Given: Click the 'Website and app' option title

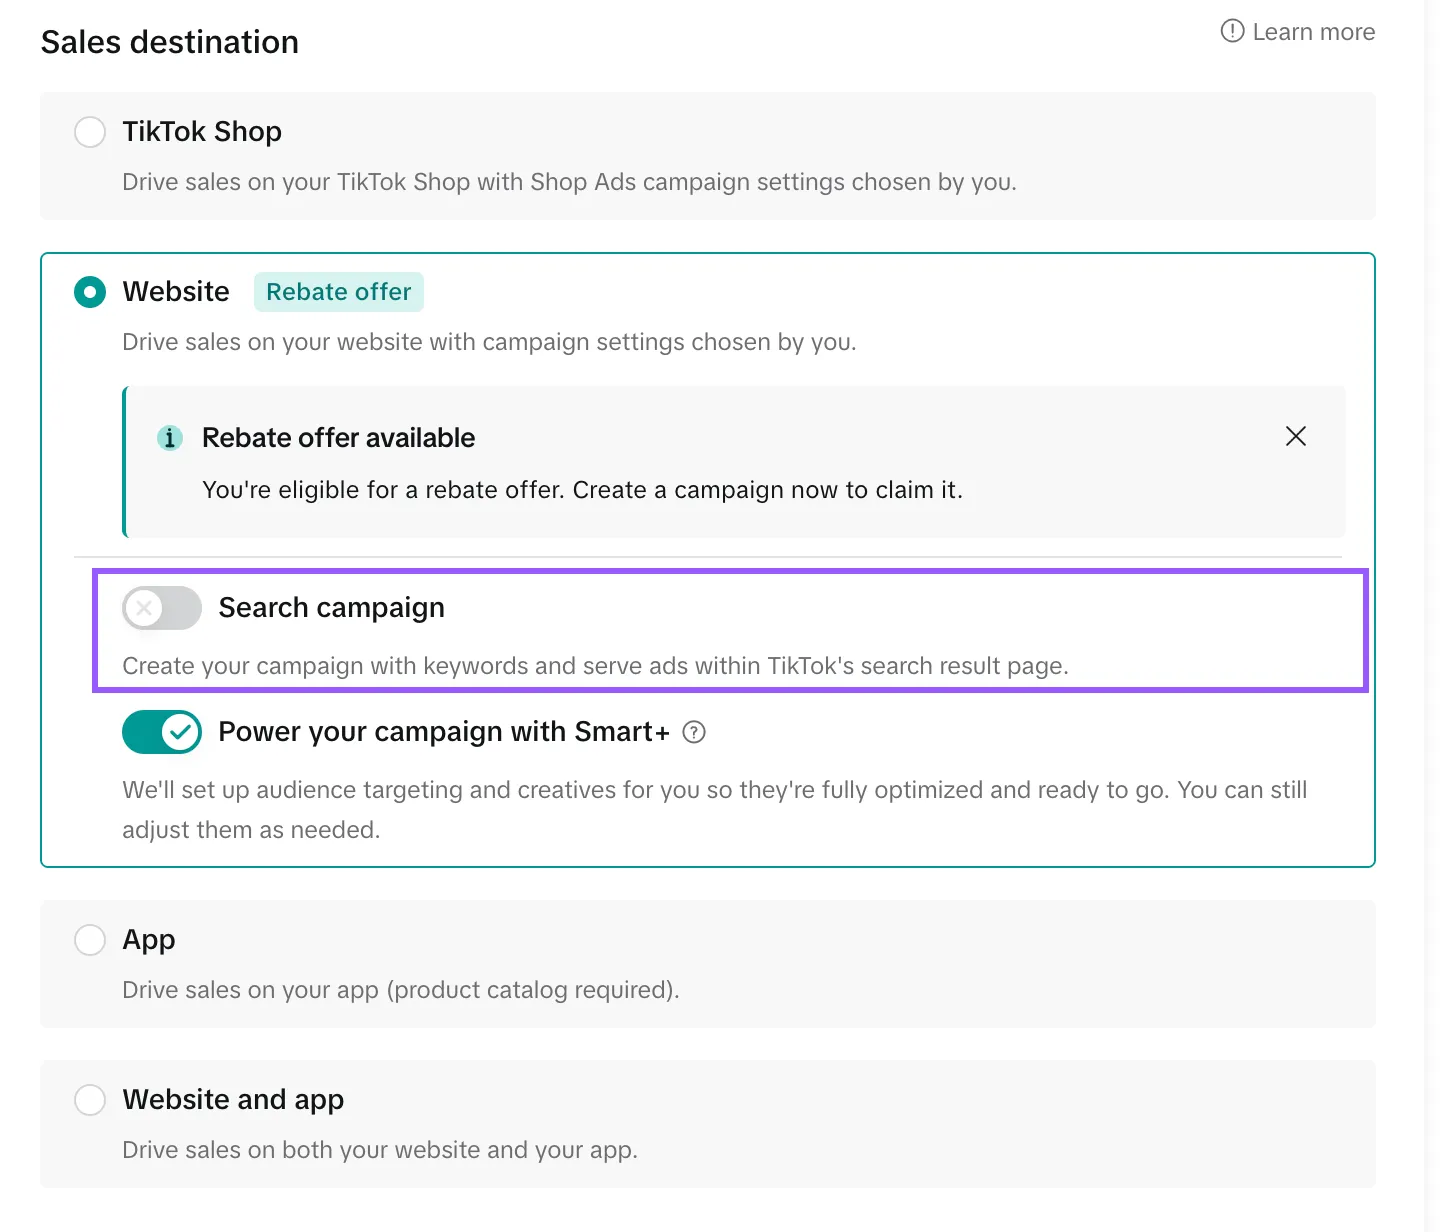Looking at the screenshot, I should pyautogui.click(x=233, y=1100).
